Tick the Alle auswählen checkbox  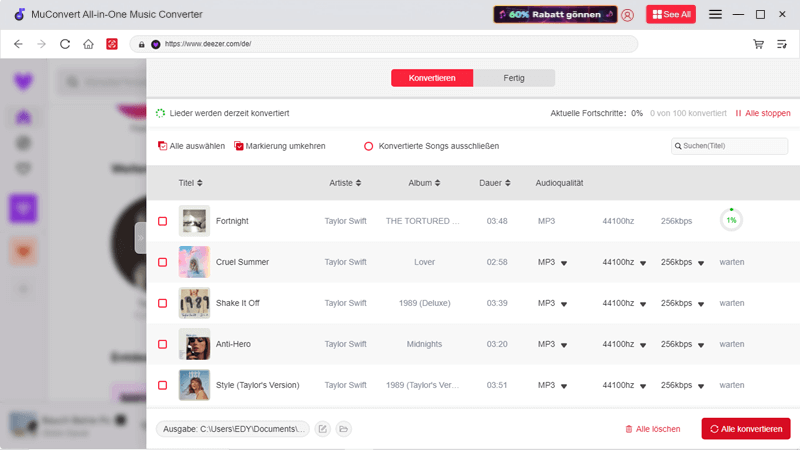coord(162,146)
